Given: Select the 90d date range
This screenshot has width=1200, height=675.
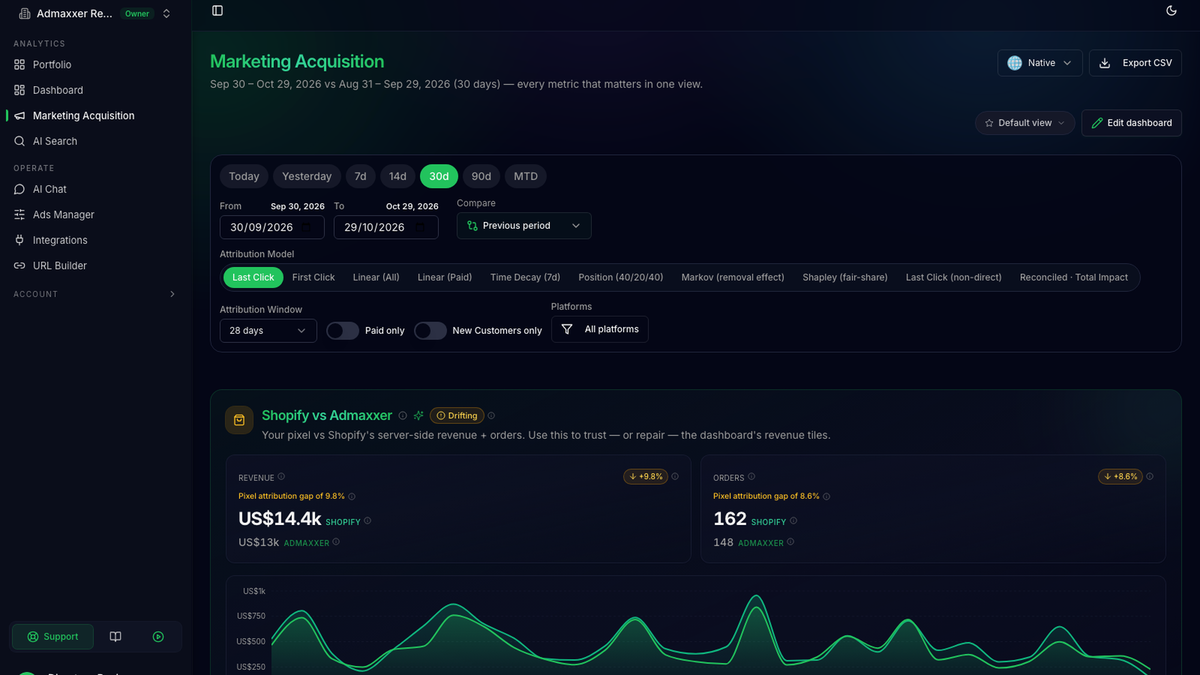Looking at the screenshot, I should [481, 176].
